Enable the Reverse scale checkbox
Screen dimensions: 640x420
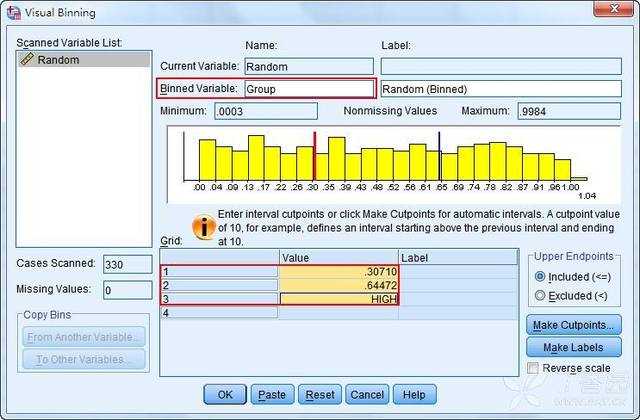point(534,369)
